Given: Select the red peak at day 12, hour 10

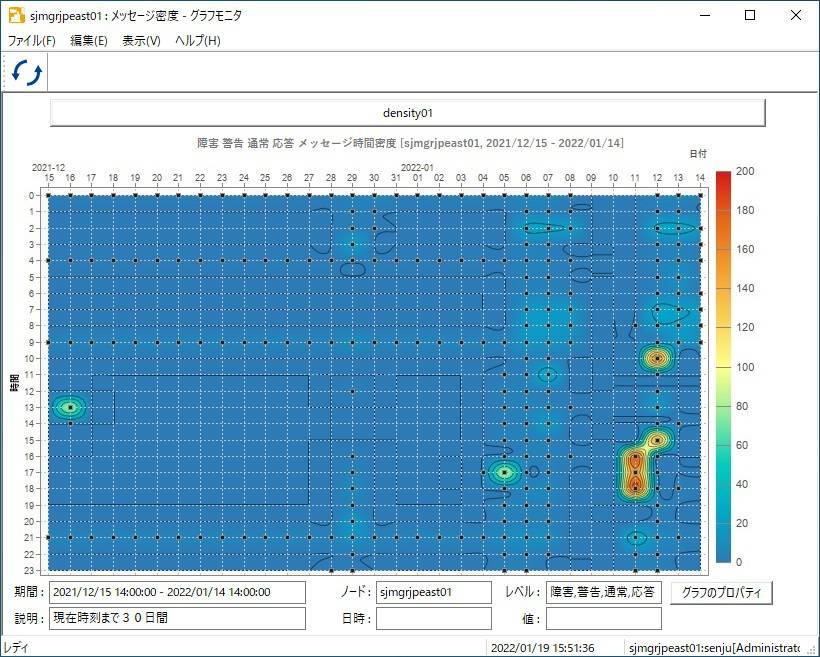Looking at the screenshot, I should click(x=657, y=358).
